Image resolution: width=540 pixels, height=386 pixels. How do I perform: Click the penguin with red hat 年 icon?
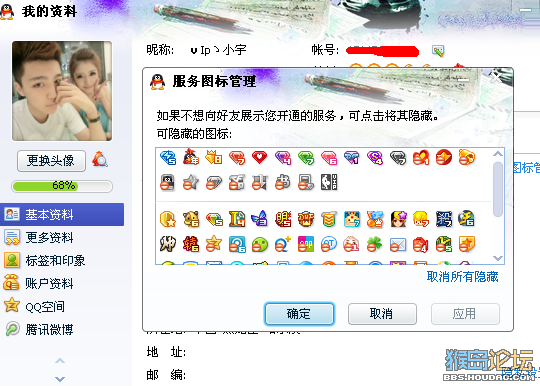pyautogui.click(x=191, y=157)
